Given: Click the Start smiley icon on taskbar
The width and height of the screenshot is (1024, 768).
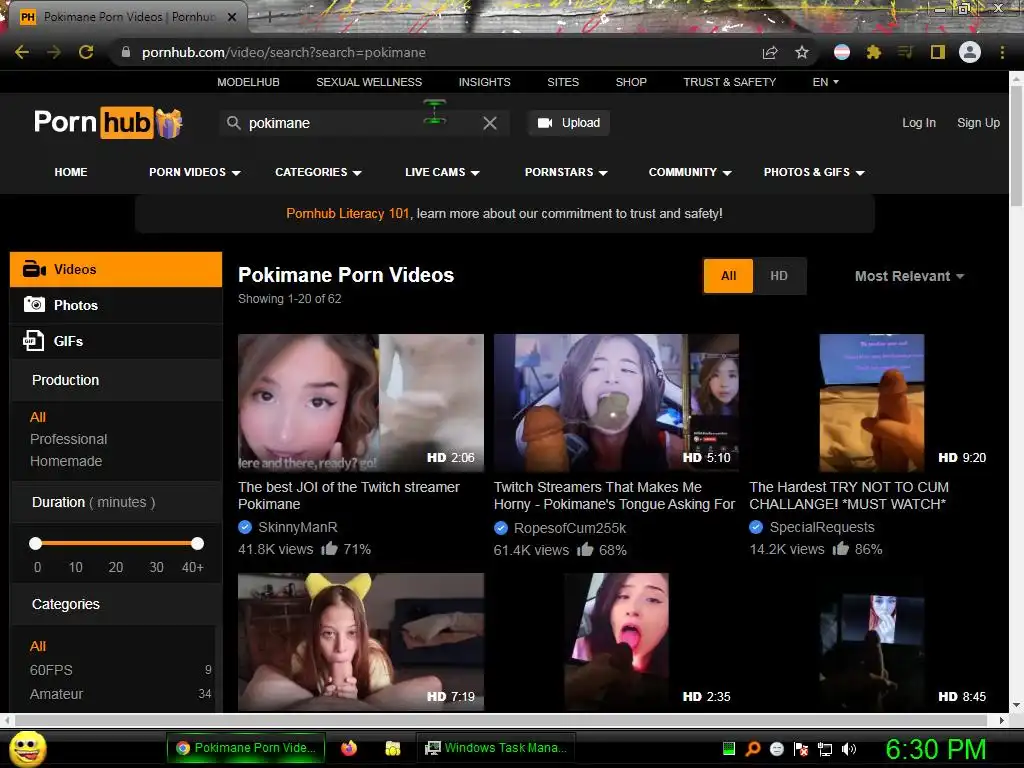Looking at the screenshot, I should coord(27,748).
